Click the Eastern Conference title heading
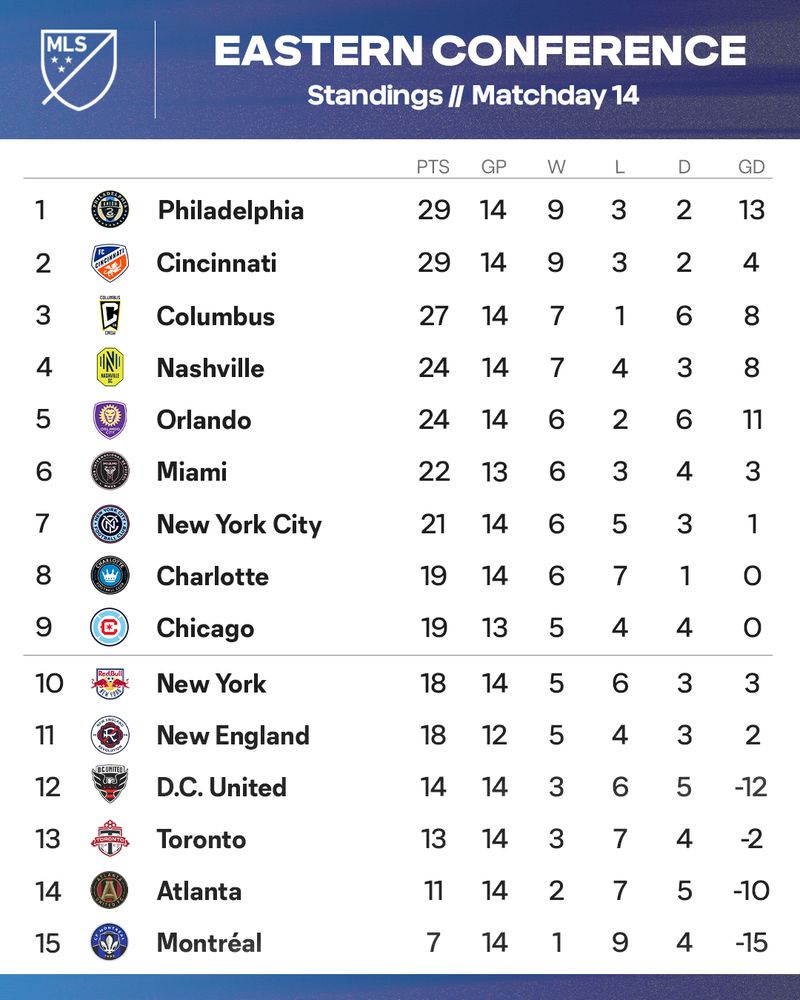Screen dimensions: 800x1000 coord(480,50)
